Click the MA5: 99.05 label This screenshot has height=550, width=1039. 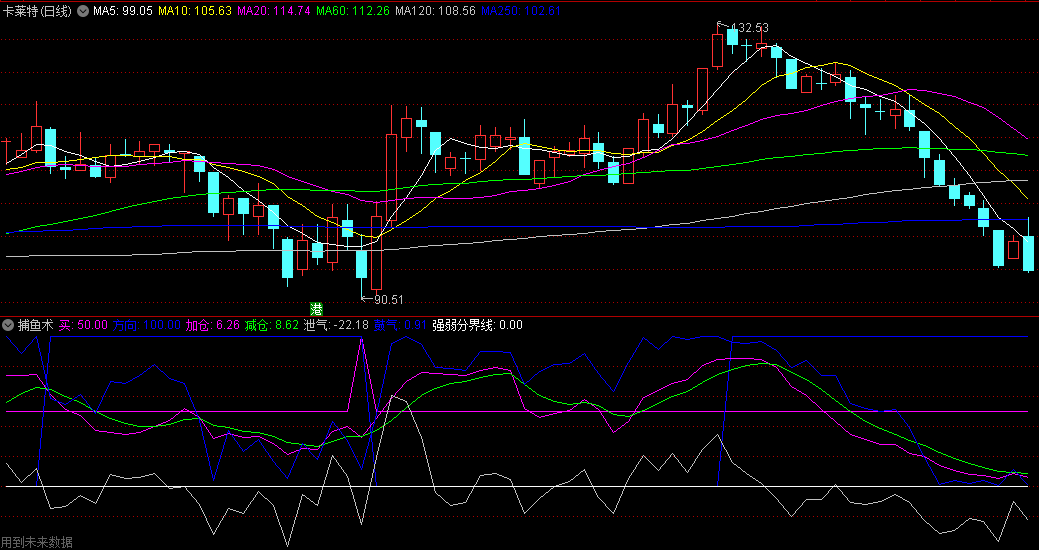tap(123, 11)
